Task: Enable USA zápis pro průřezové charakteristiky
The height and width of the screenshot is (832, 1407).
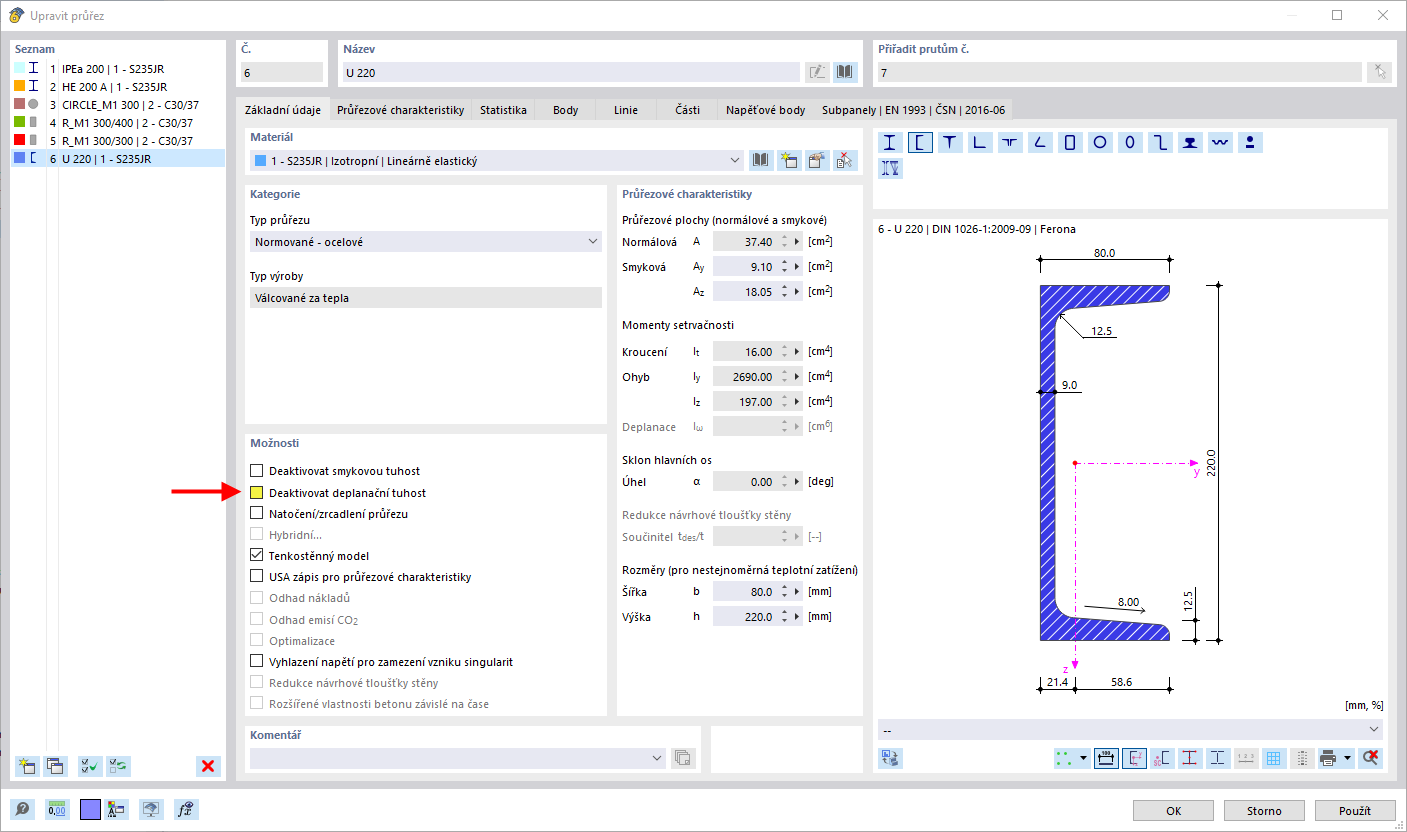Action: click(257, 577)
